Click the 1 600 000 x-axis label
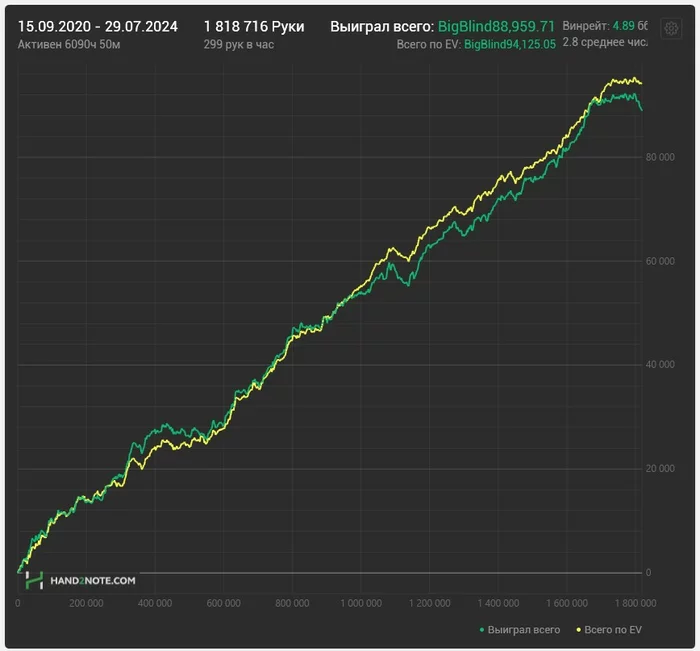Image resolution: width=700 pixels, height=651 pixels. pos(567,603)
